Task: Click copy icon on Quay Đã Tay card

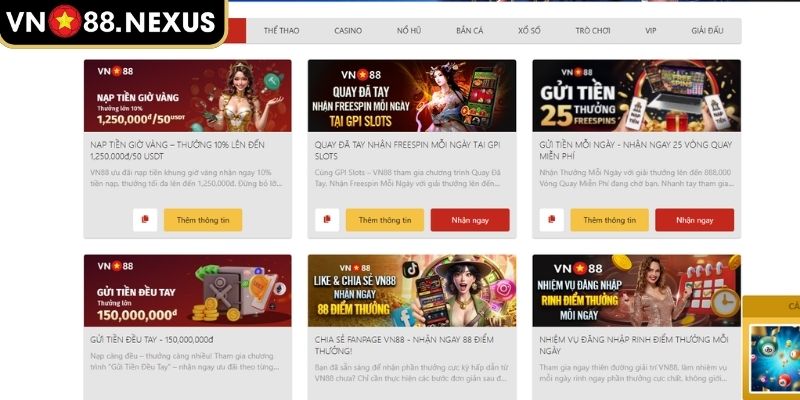Action: tap(327, 220)
